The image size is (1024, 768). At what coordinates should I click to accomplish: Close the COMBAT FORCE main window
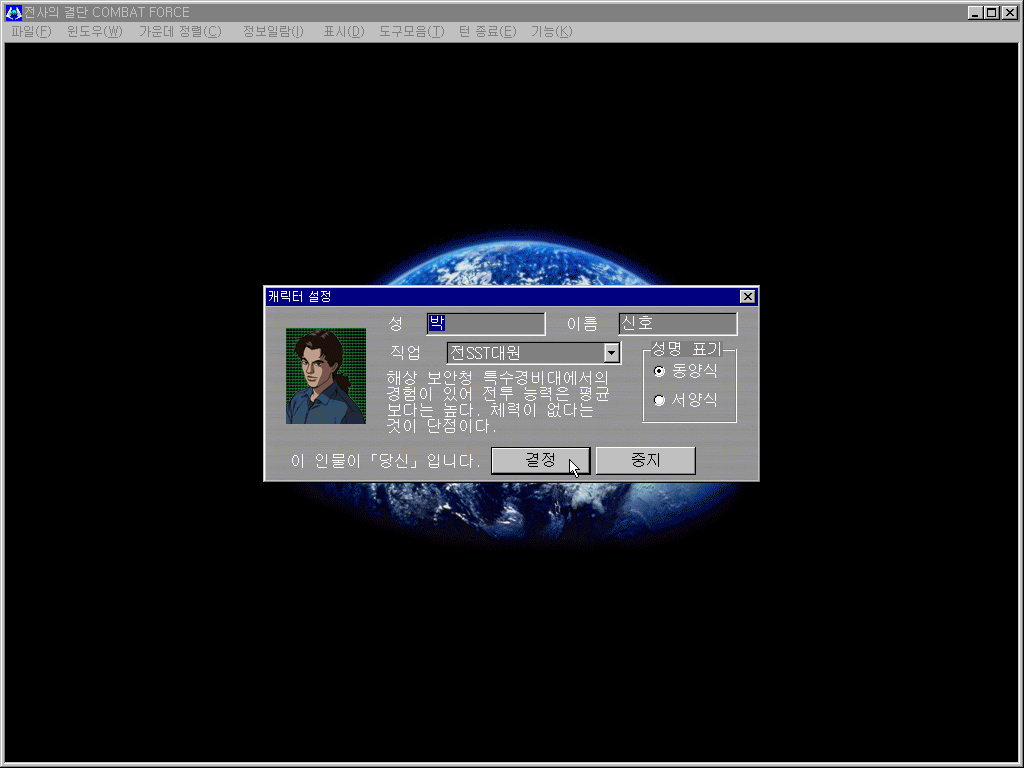tap(1009, 12)
